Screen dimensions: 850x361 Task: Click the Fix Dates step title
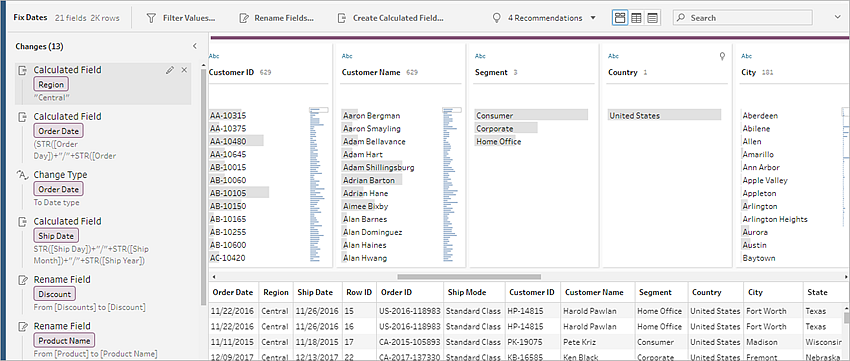point(31,18)
